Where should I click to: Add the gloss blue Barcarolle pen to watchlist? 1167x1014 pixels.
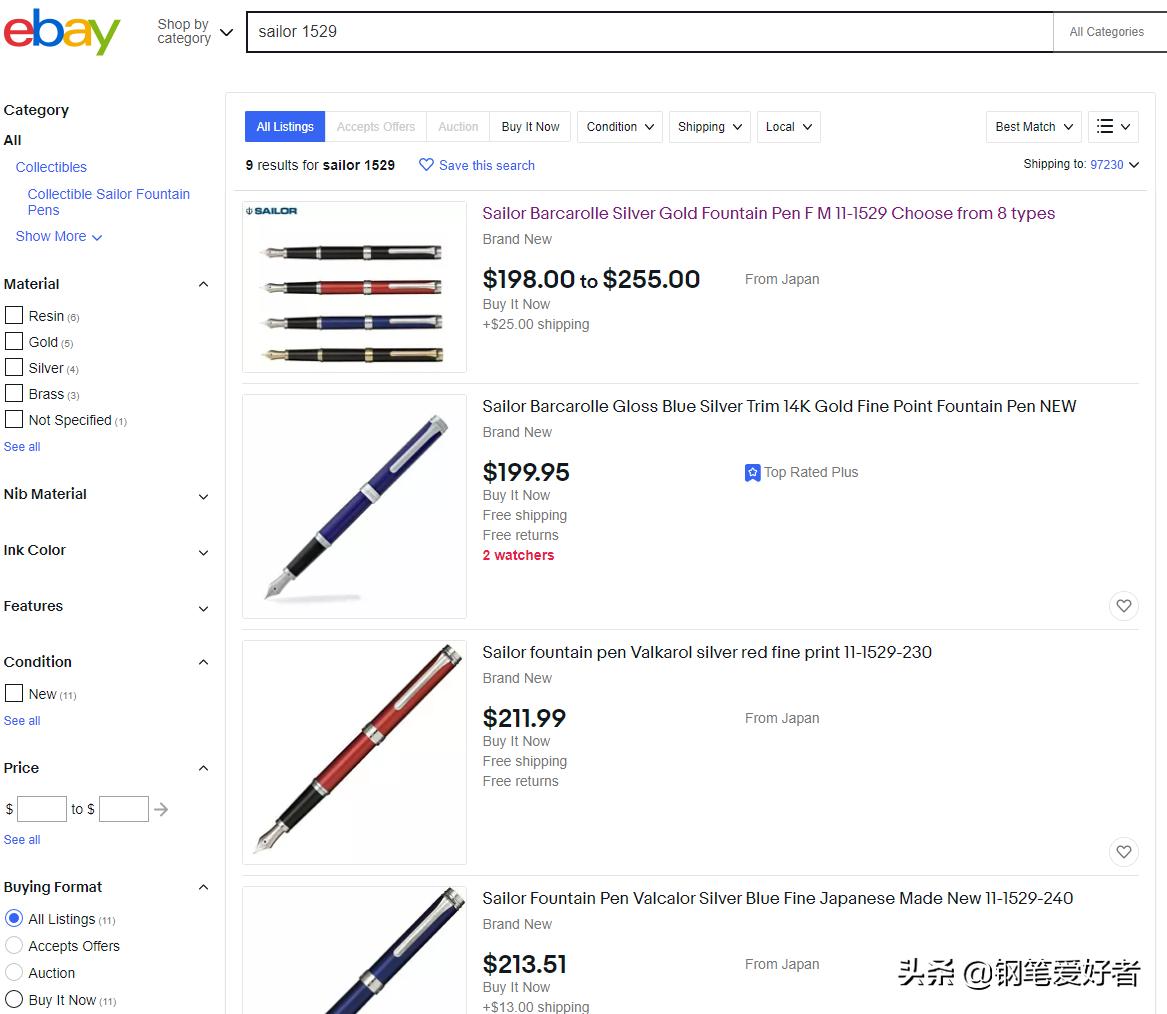[1124, 606]
